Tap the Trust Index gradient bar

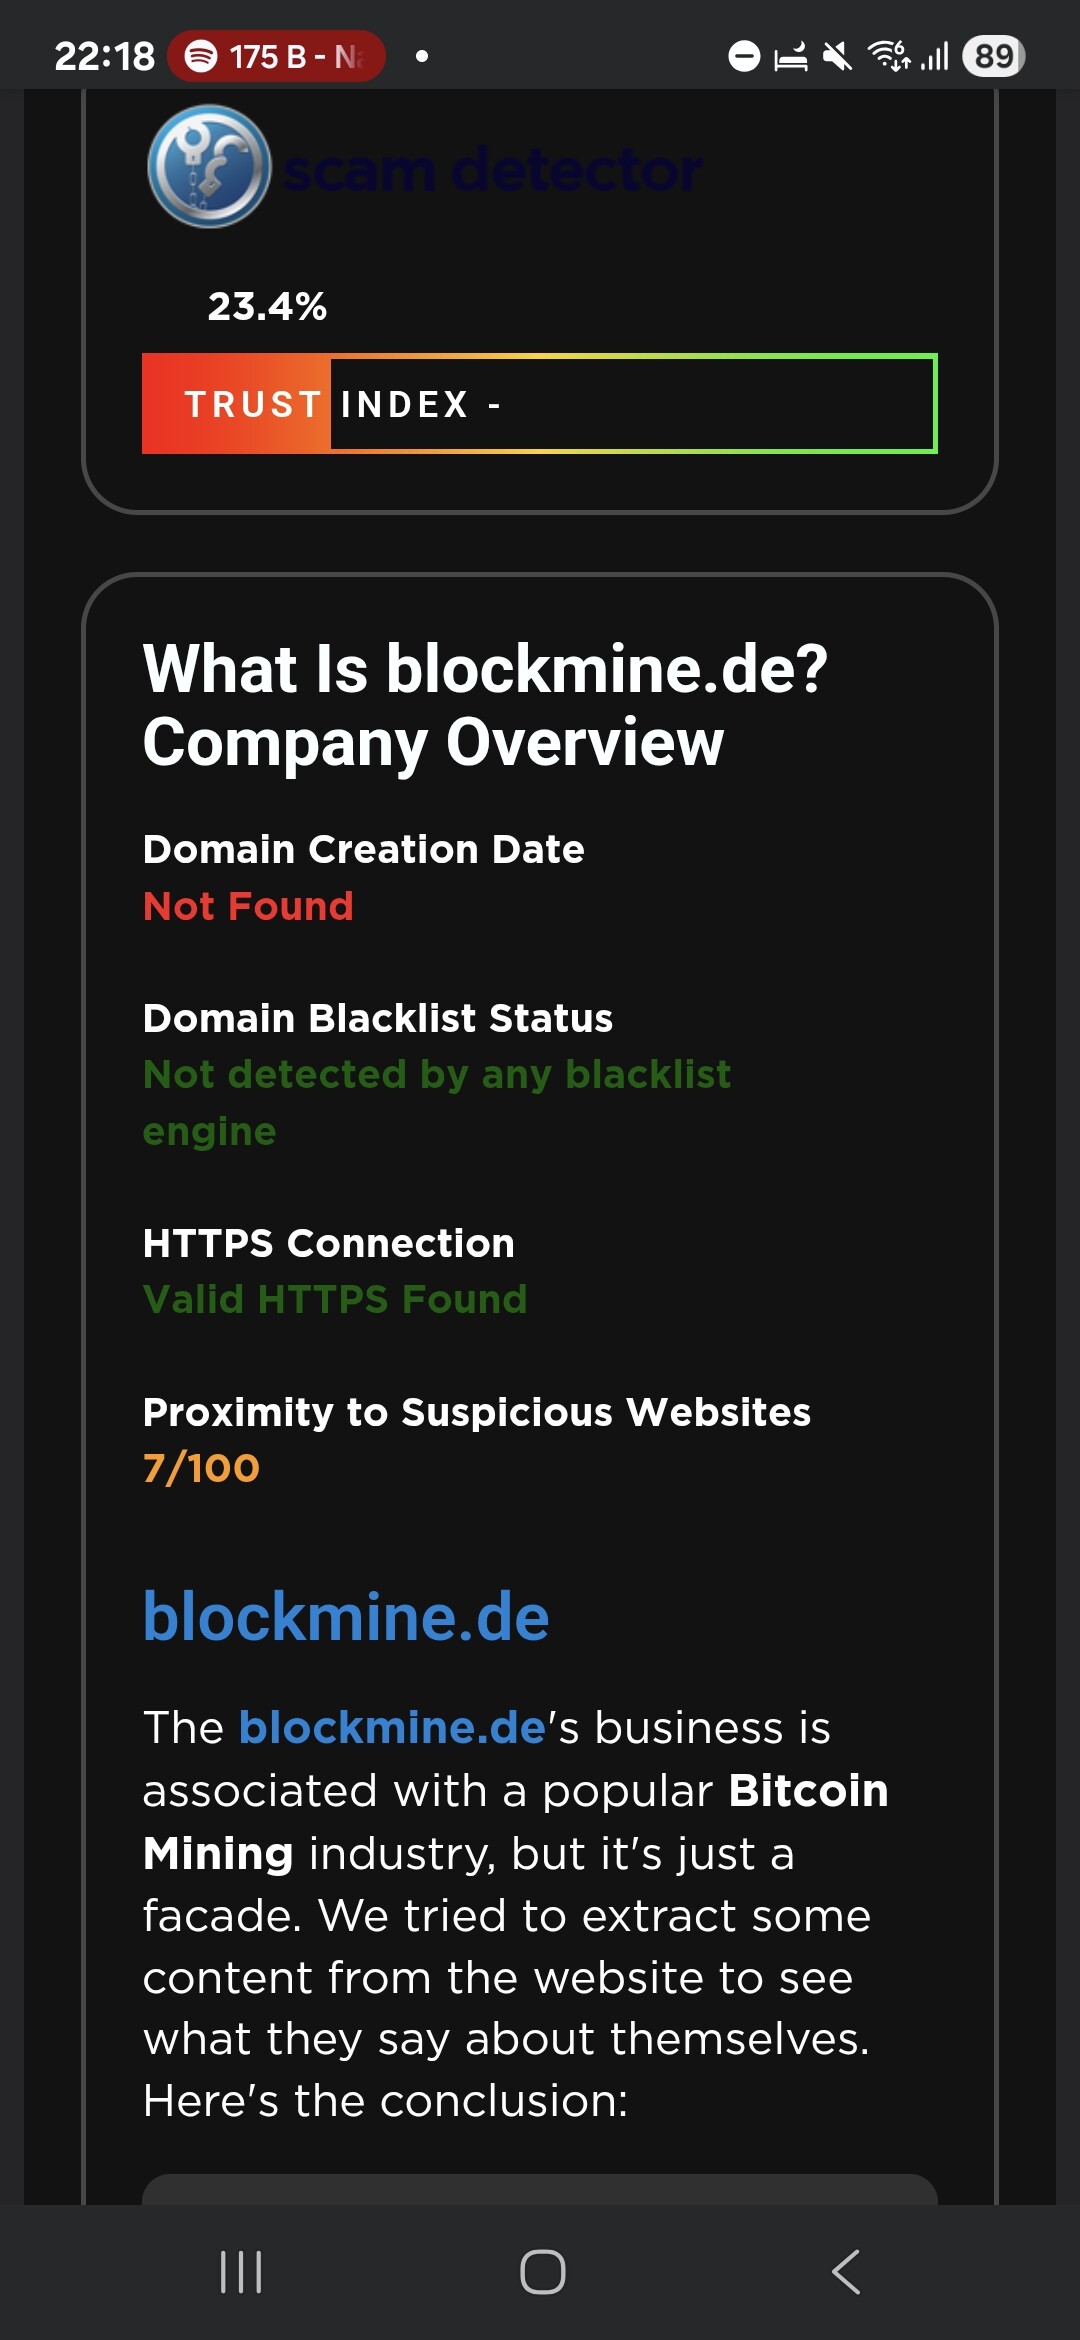click(539, 404)
